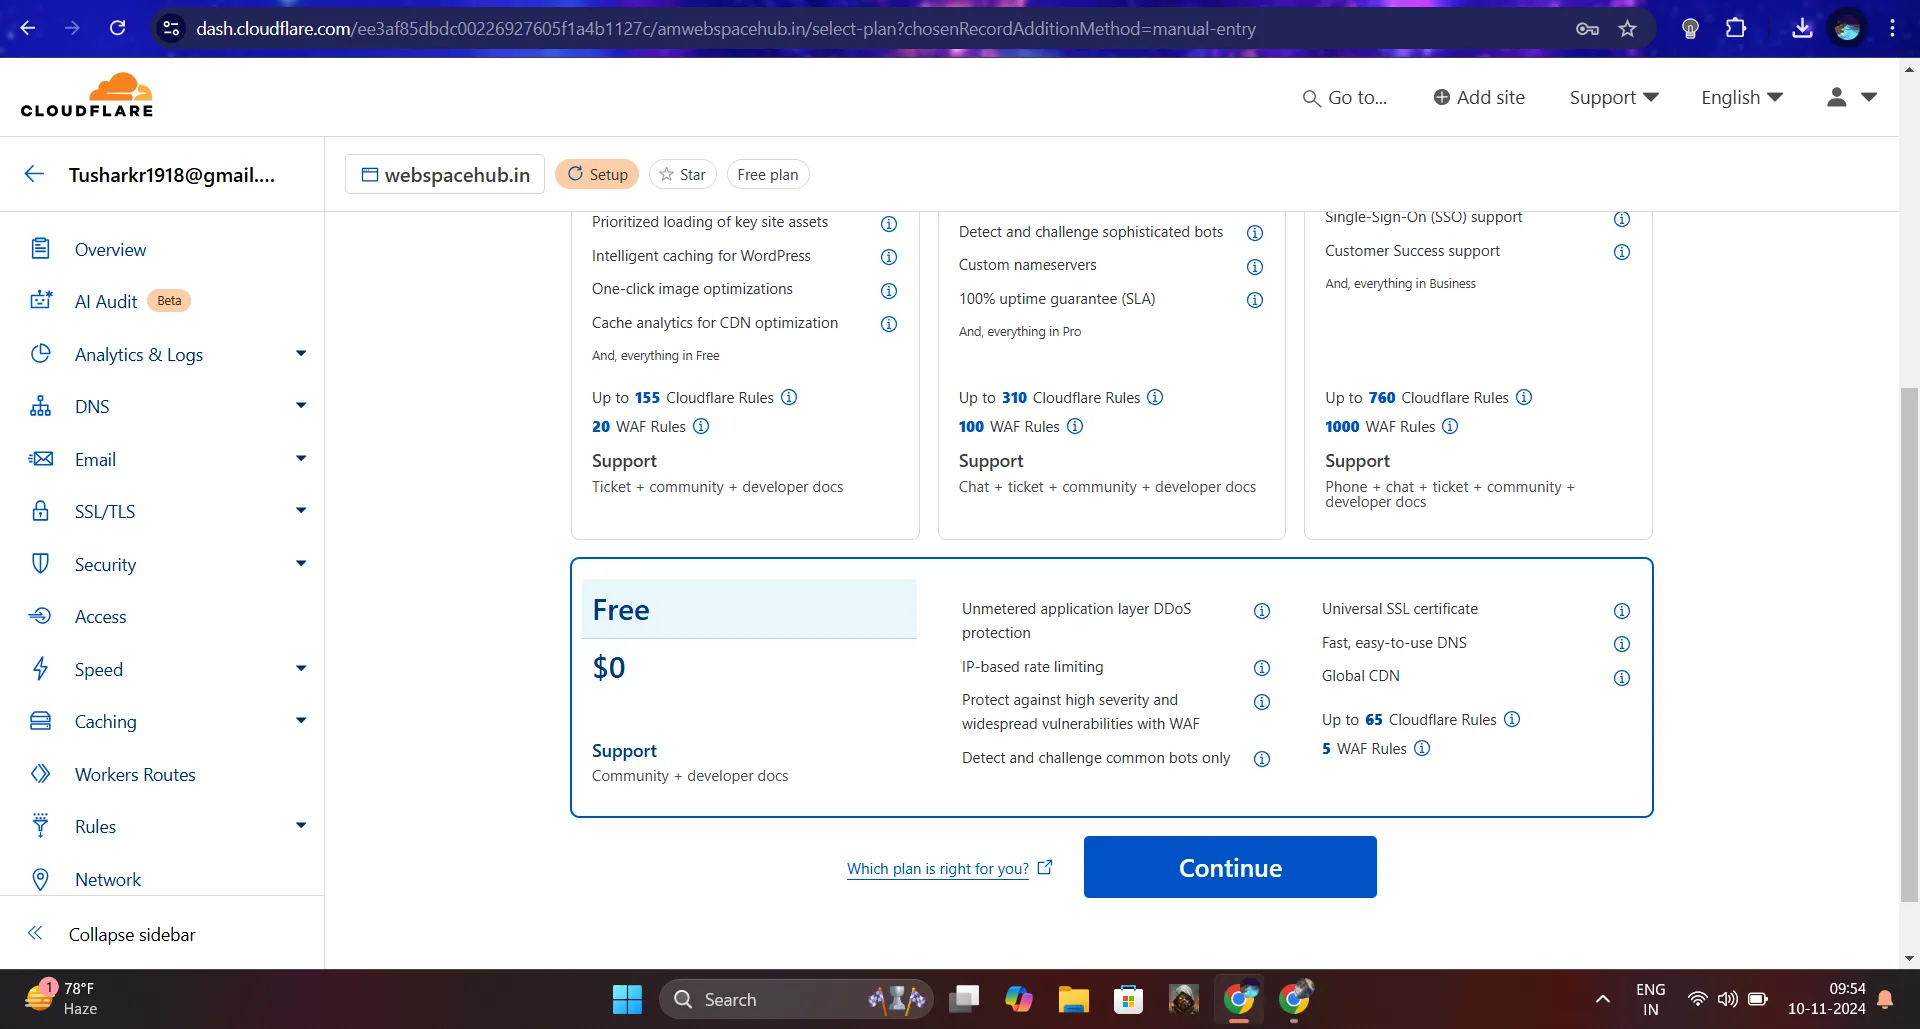Open File Explorer from the taskbar

[1074, 999]
